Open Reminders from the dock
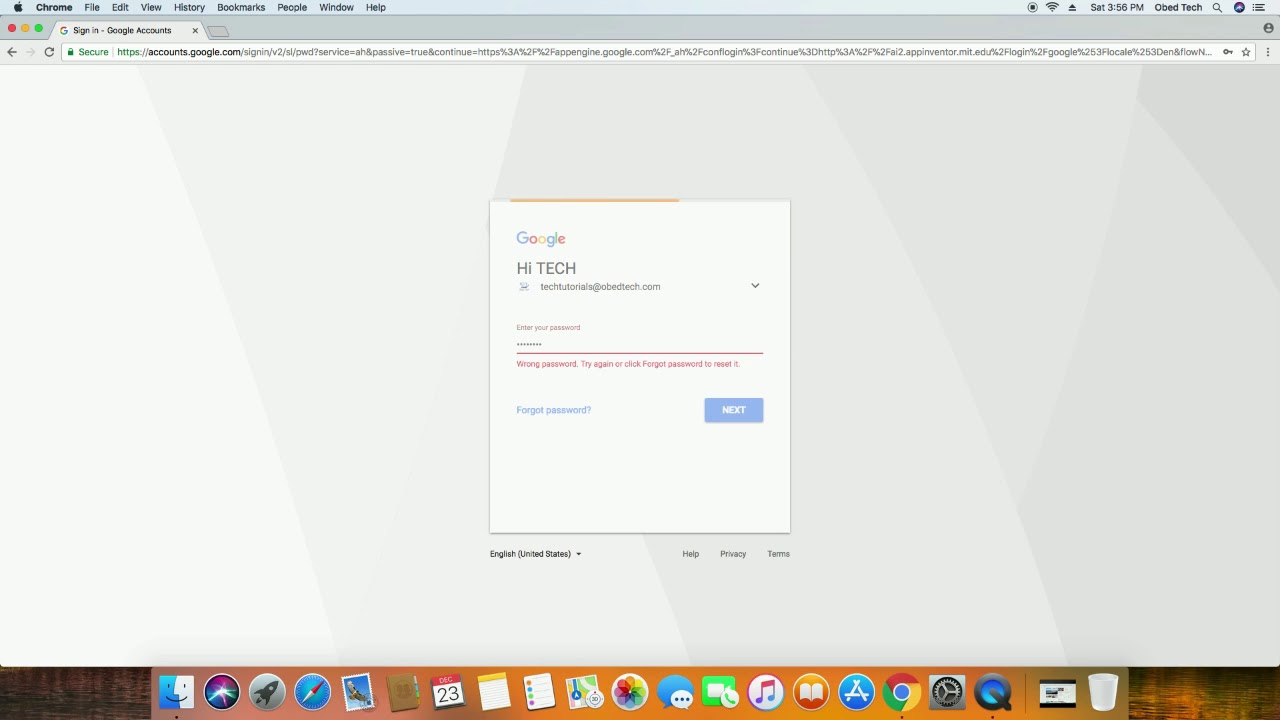The width and height of the screenshot is (1280, 720). tap(539, 692)
